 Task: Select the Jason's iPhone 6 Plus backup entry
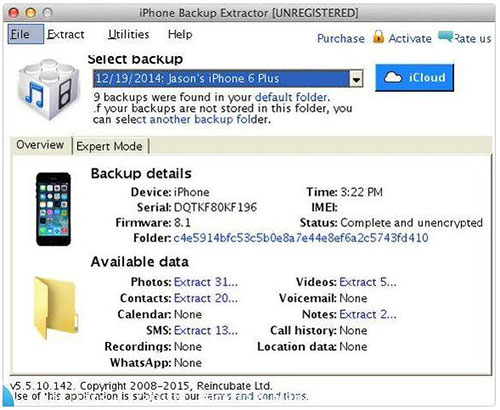pyautogui.click(x=221, y=79)
